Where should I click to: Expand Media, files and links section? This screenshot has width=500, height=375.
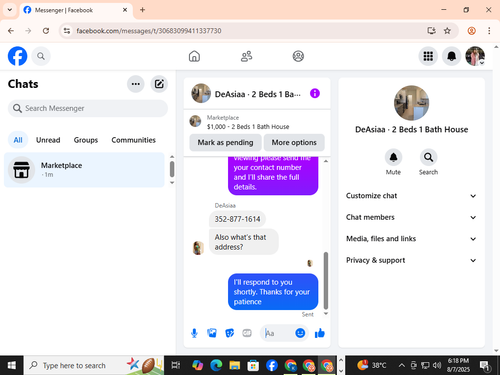point(411,239)
